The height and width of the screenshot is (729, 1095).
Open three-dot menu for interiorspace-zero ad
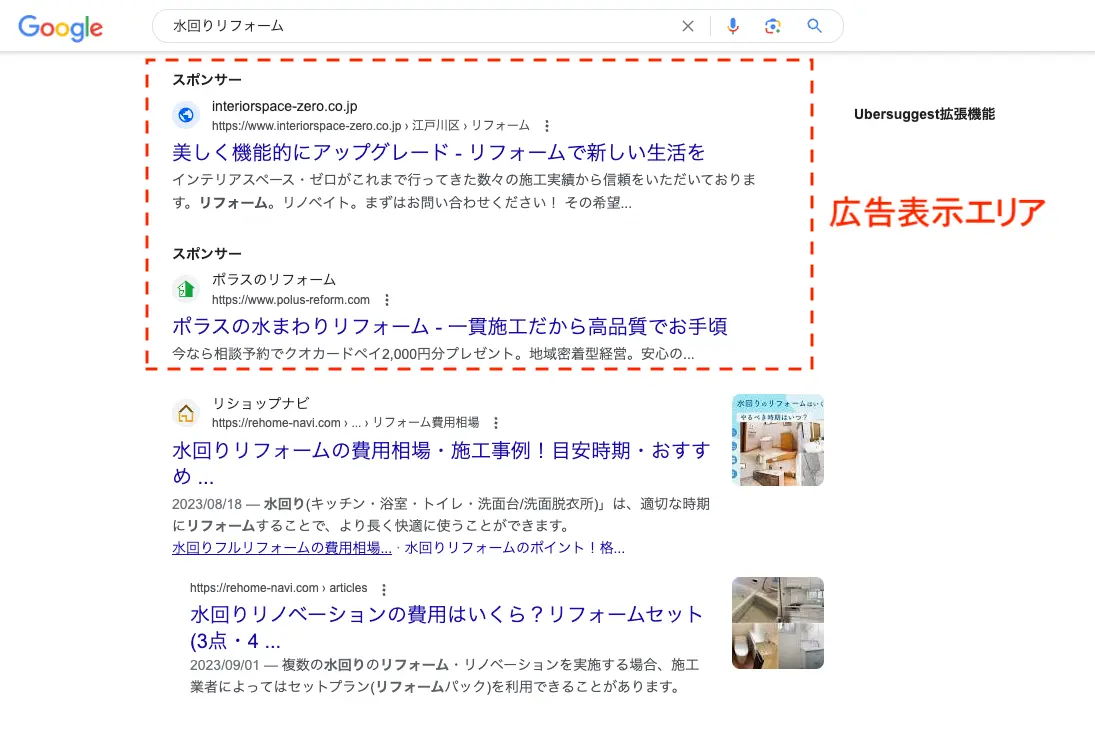[547, 126]
